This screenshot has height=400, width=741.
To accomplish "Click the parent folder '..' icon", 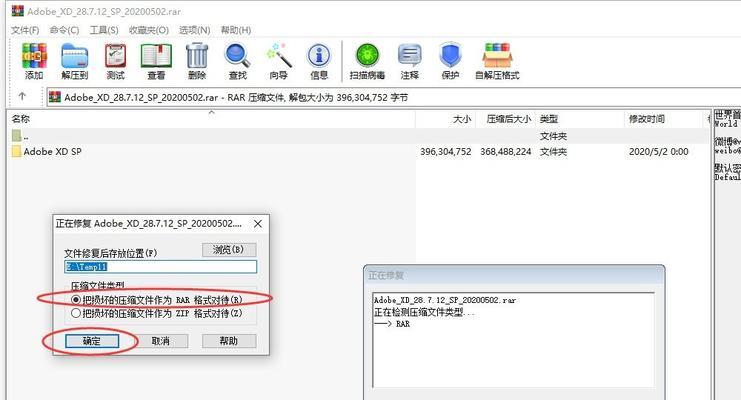I will [17, 136].
